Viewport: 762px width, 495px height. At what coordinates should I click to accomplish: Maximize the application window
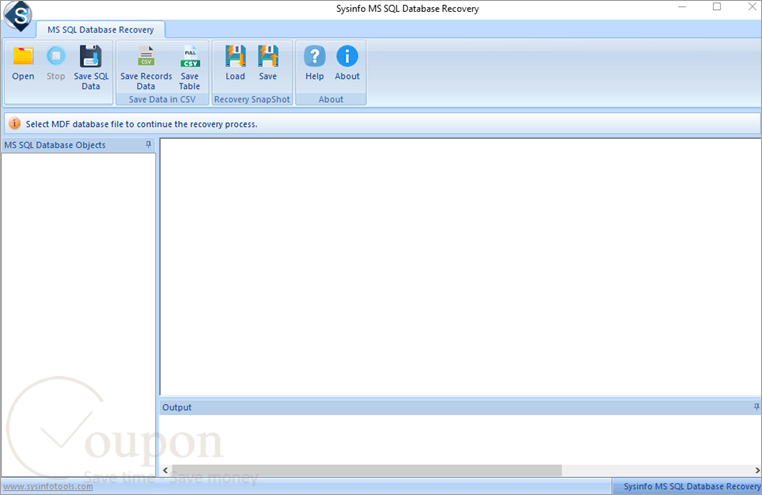[717, 7]
